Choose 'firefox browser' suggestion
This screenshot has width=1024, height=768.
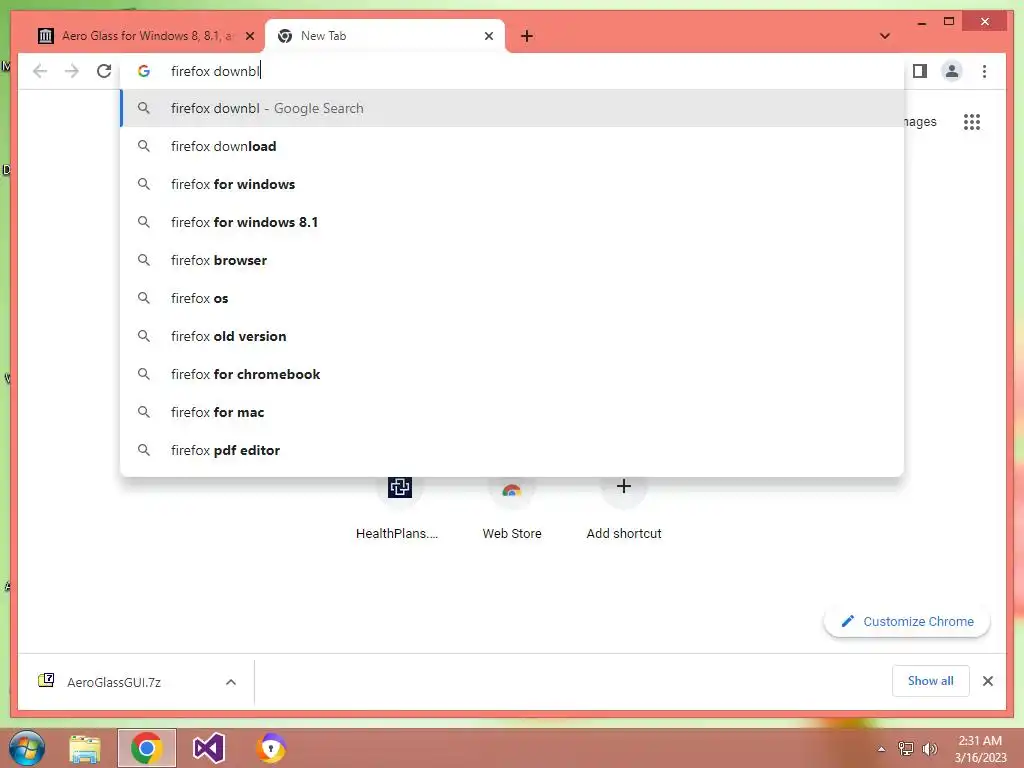[513, 260]
